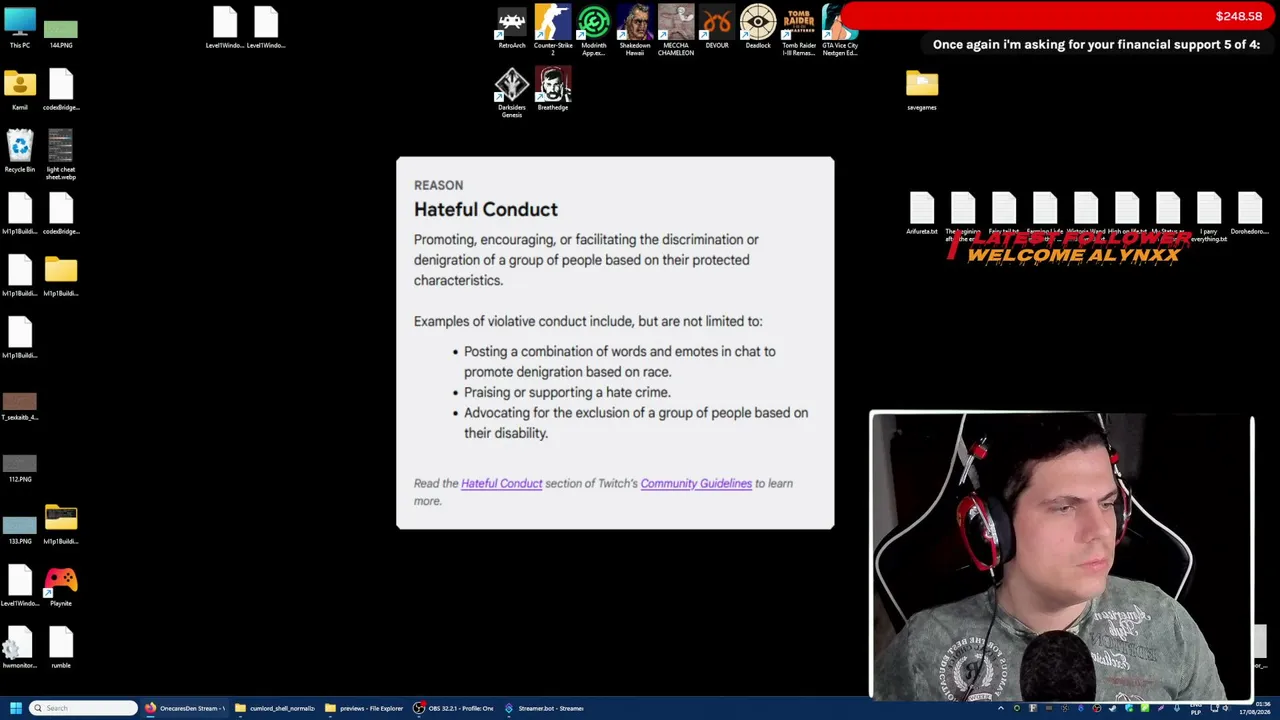Select the Dorohedoro text file
This screenshot has height=720, width=1280.
[1250, 213]
